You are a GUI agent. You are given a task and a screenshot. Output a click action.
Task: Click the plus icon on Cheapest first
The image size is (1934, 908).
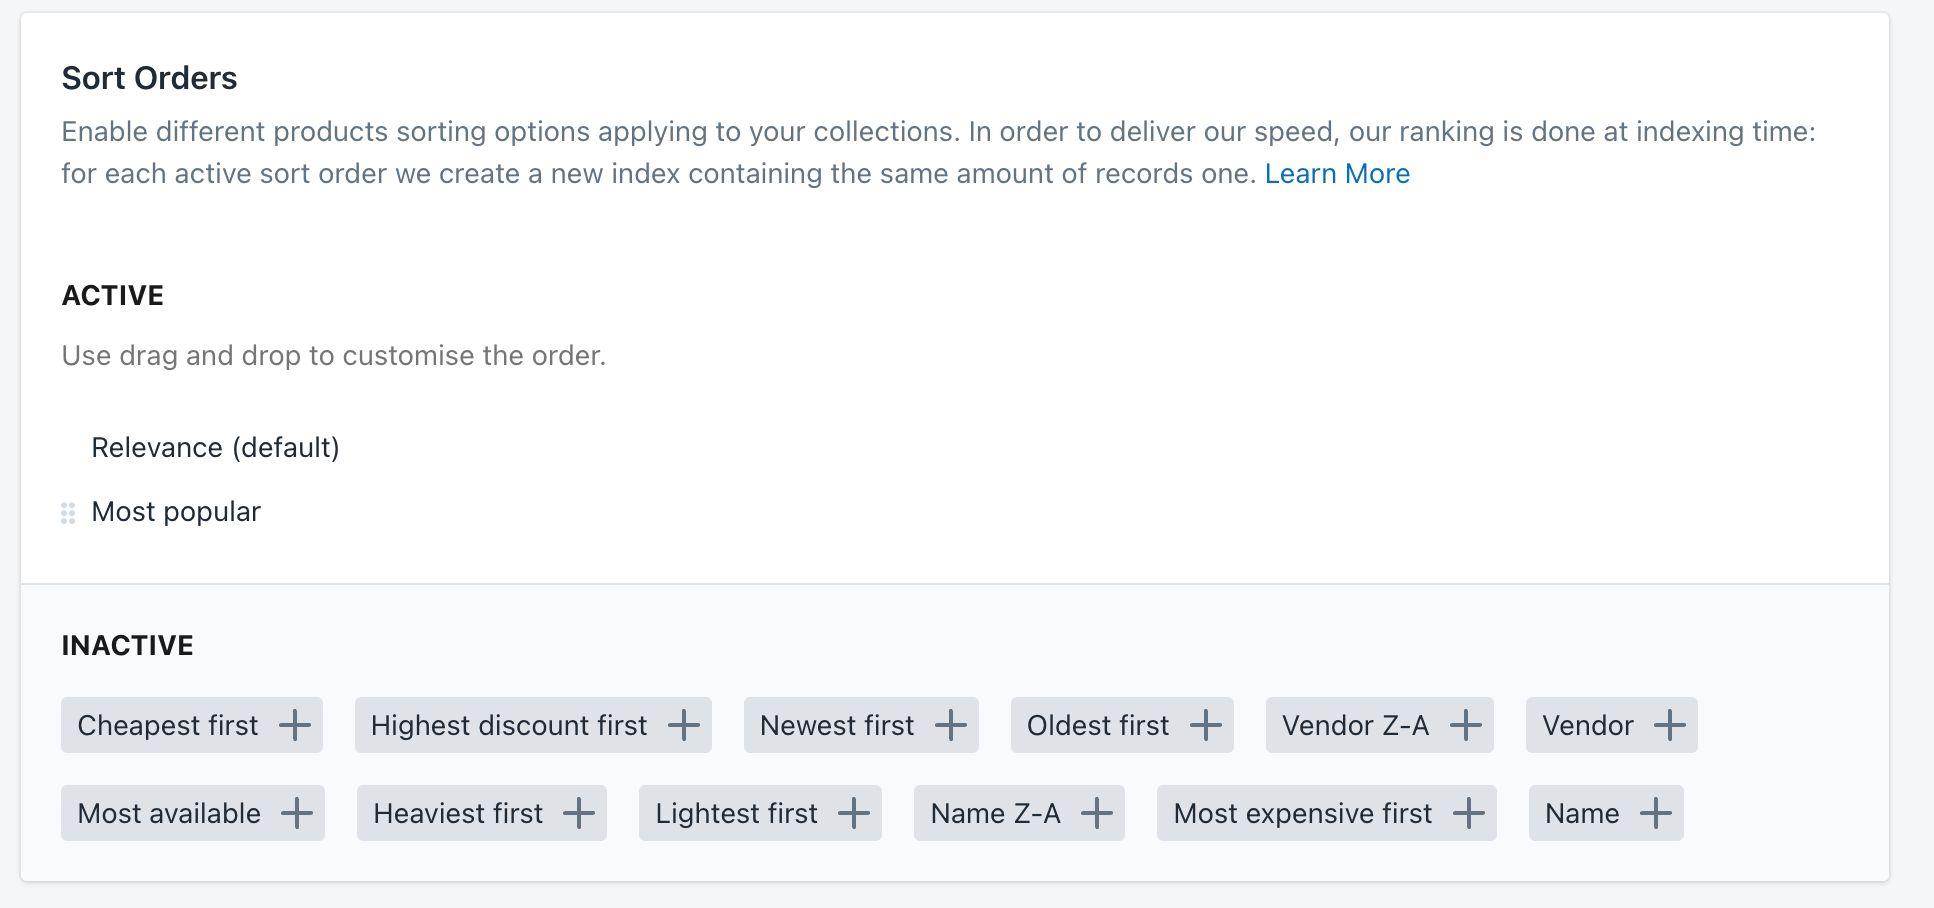click(x=295, y=725)
